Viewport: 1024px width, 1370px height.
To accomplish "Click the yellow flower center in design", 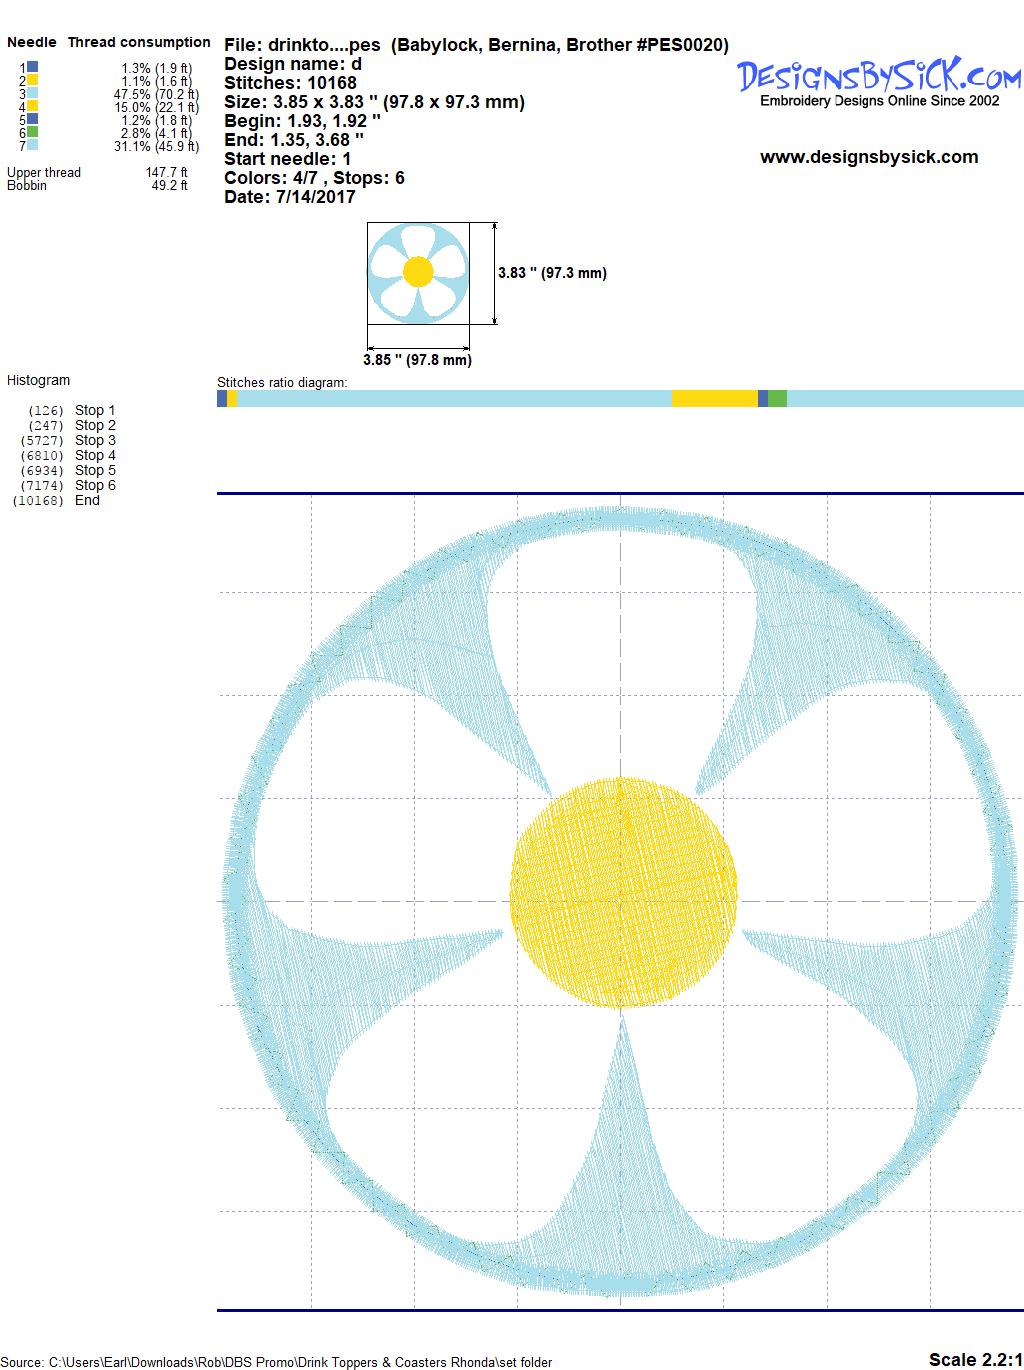I will [x=623, y=891].
